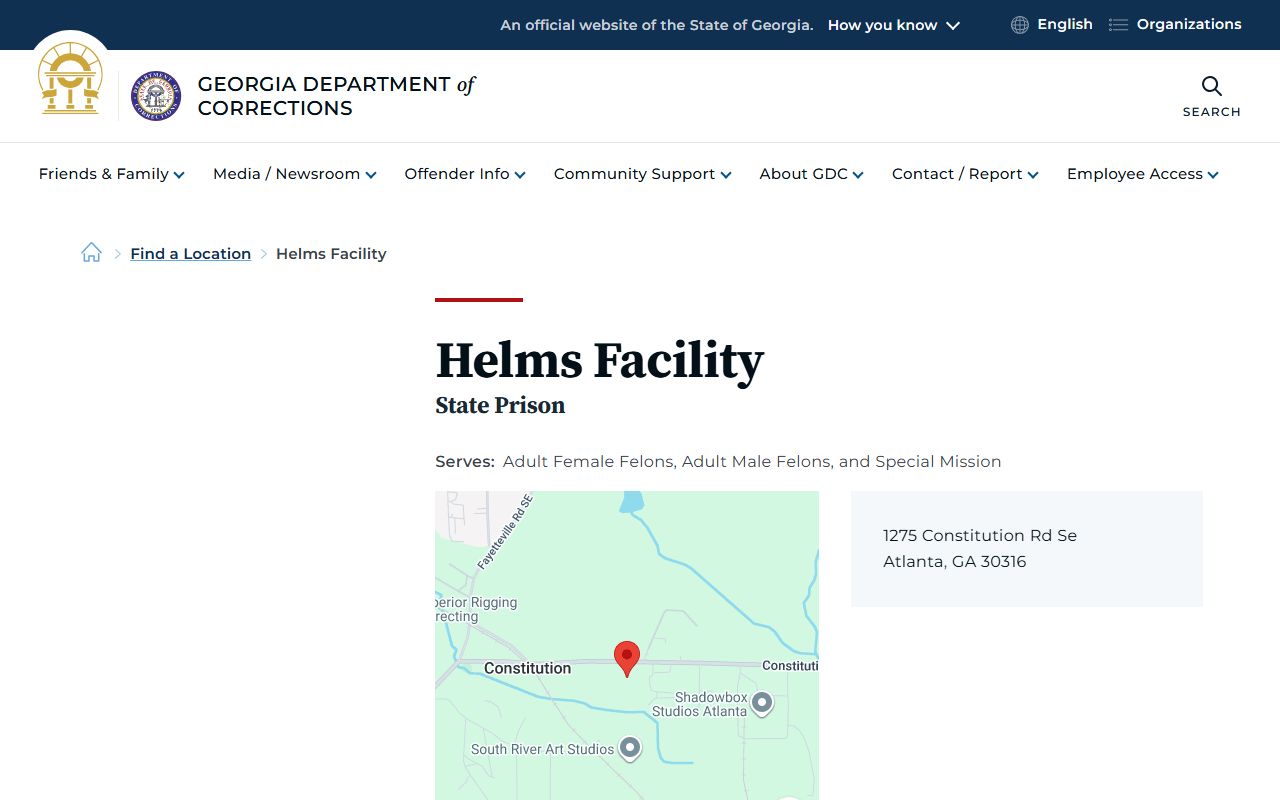The height and width of the screenshot is (800, 1280).
Task: Expand the How you know dropdown
Action: click(x=893, y=25)
